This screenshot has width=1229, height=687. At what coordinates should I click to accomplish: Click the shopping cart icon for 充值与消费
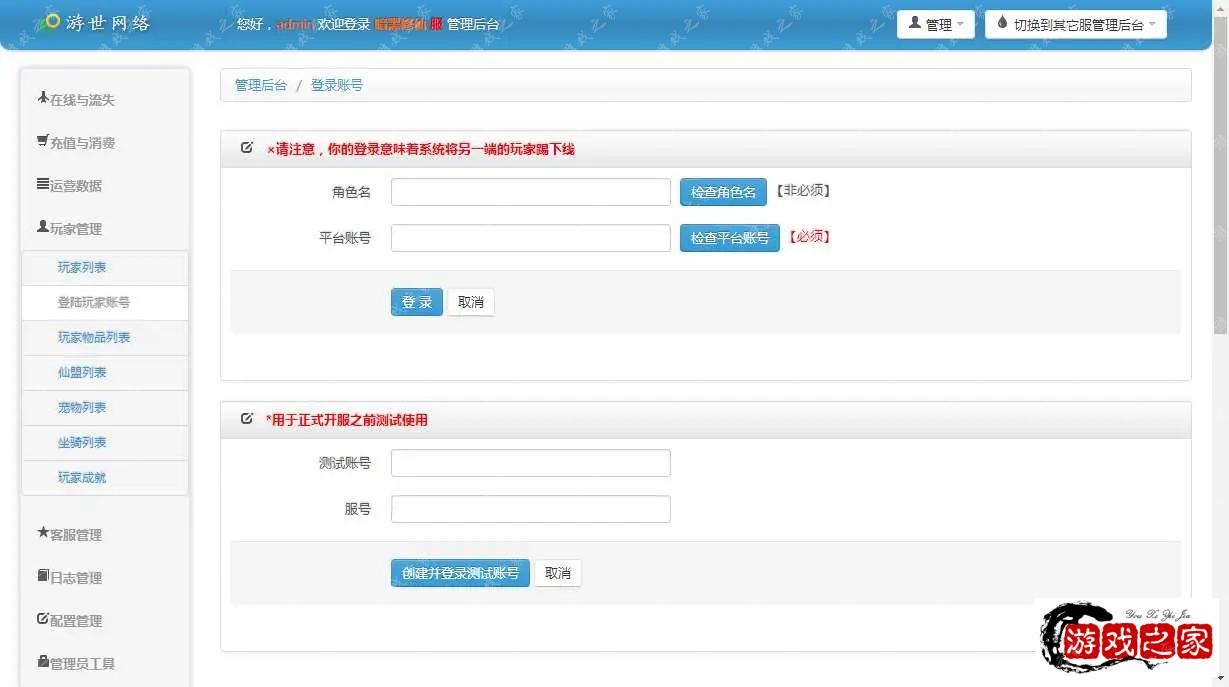(x=43, y=141)
